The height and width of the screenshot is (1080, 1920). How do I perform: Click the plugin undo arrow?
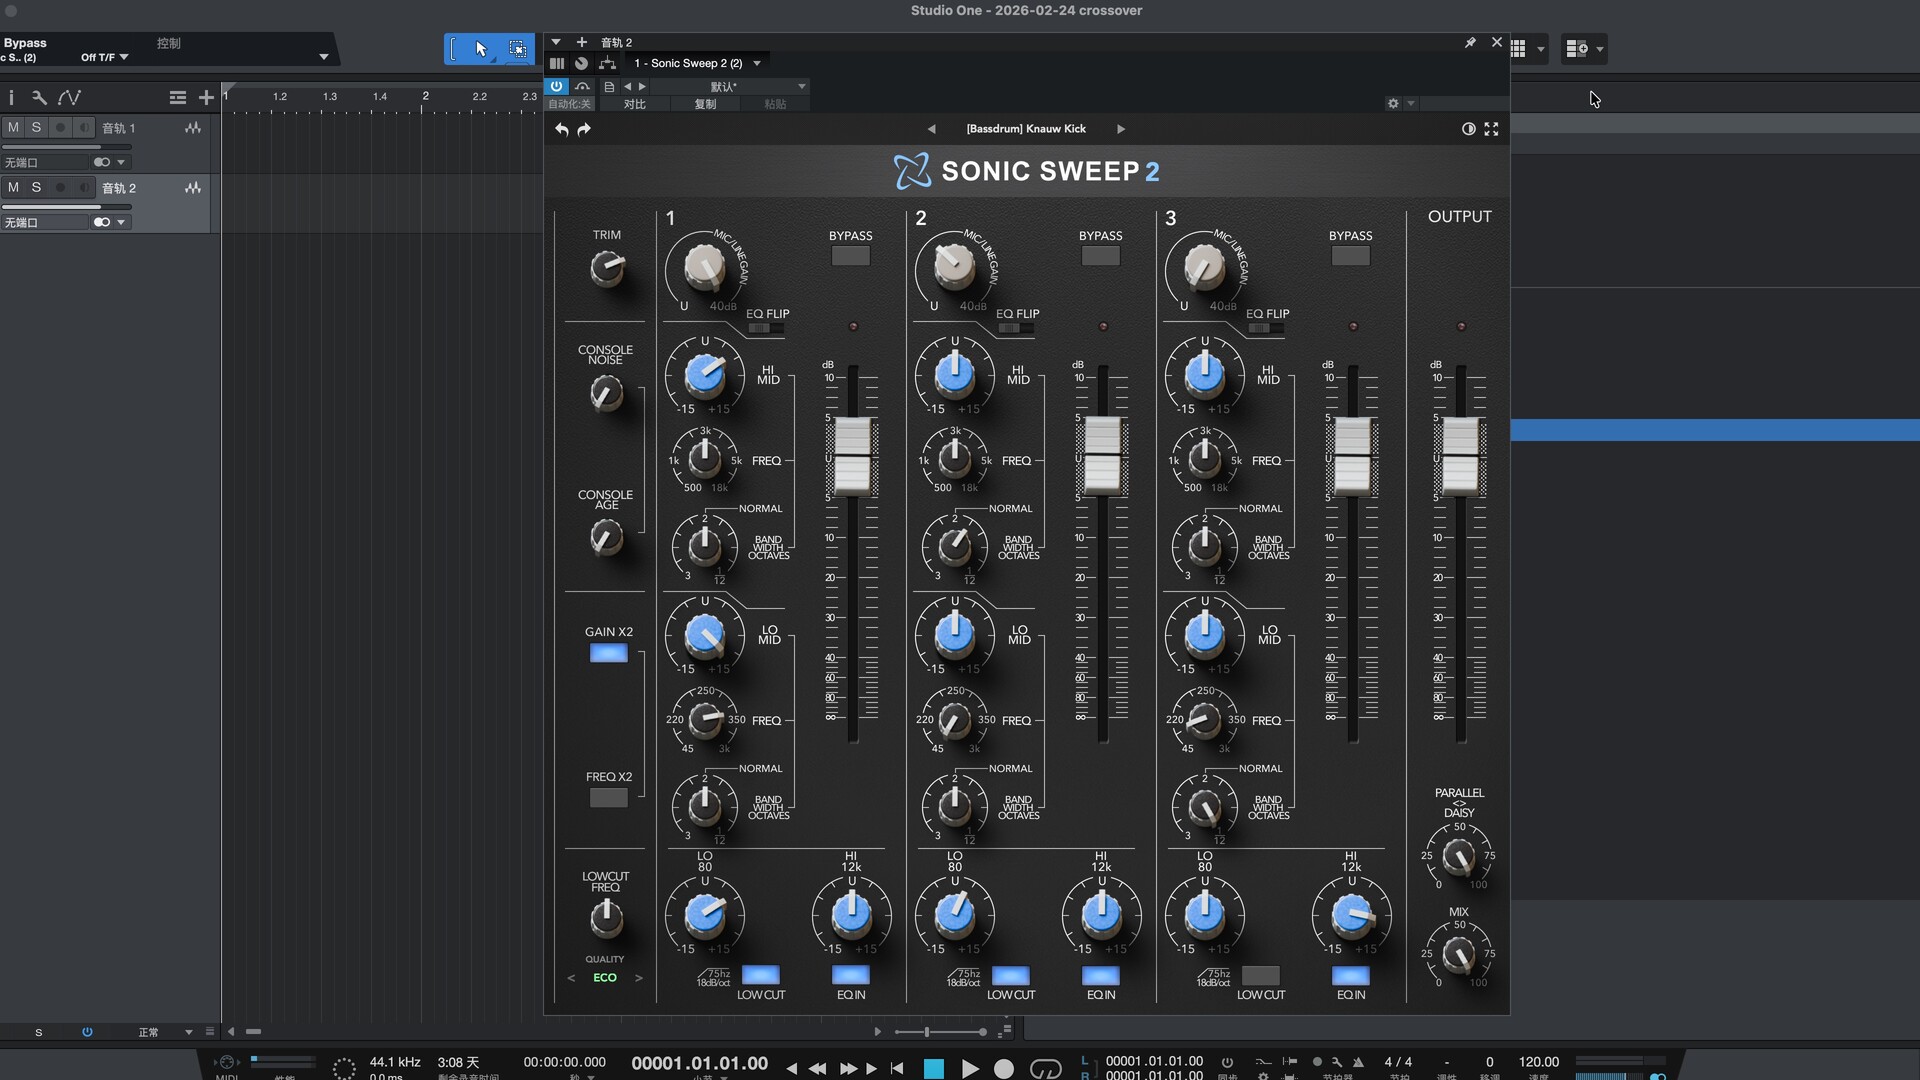[562, 129]
